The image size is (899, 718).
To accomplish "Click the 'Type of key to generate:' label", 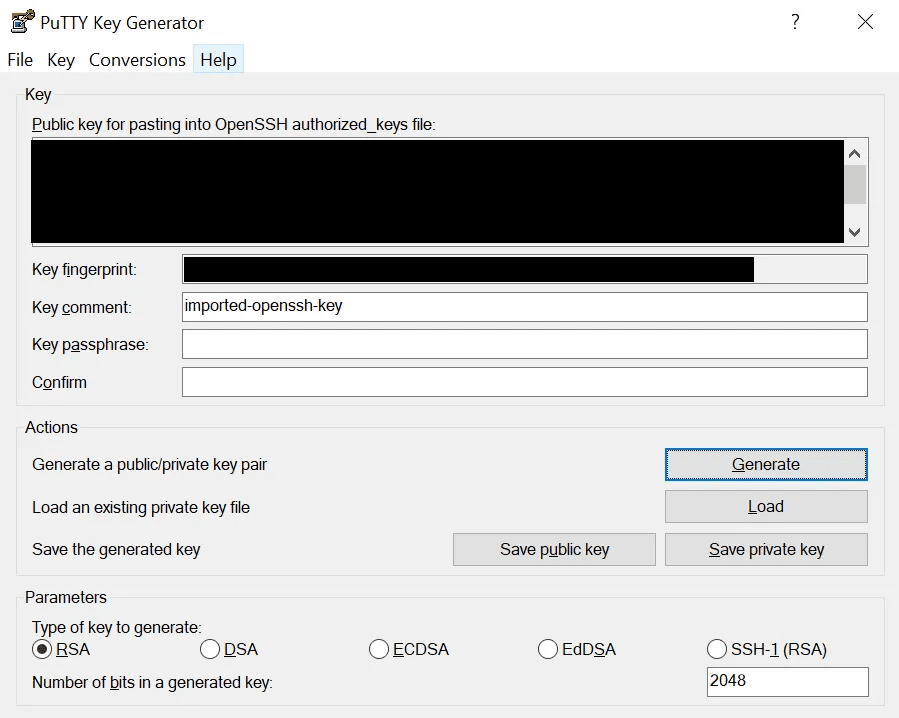I will (x=117, y=627).
